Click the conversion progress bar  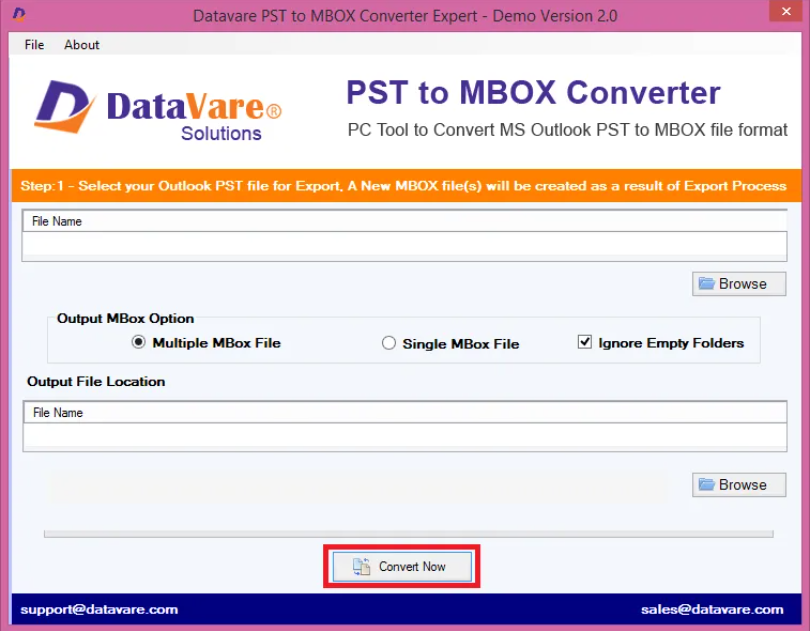point(408,534)
